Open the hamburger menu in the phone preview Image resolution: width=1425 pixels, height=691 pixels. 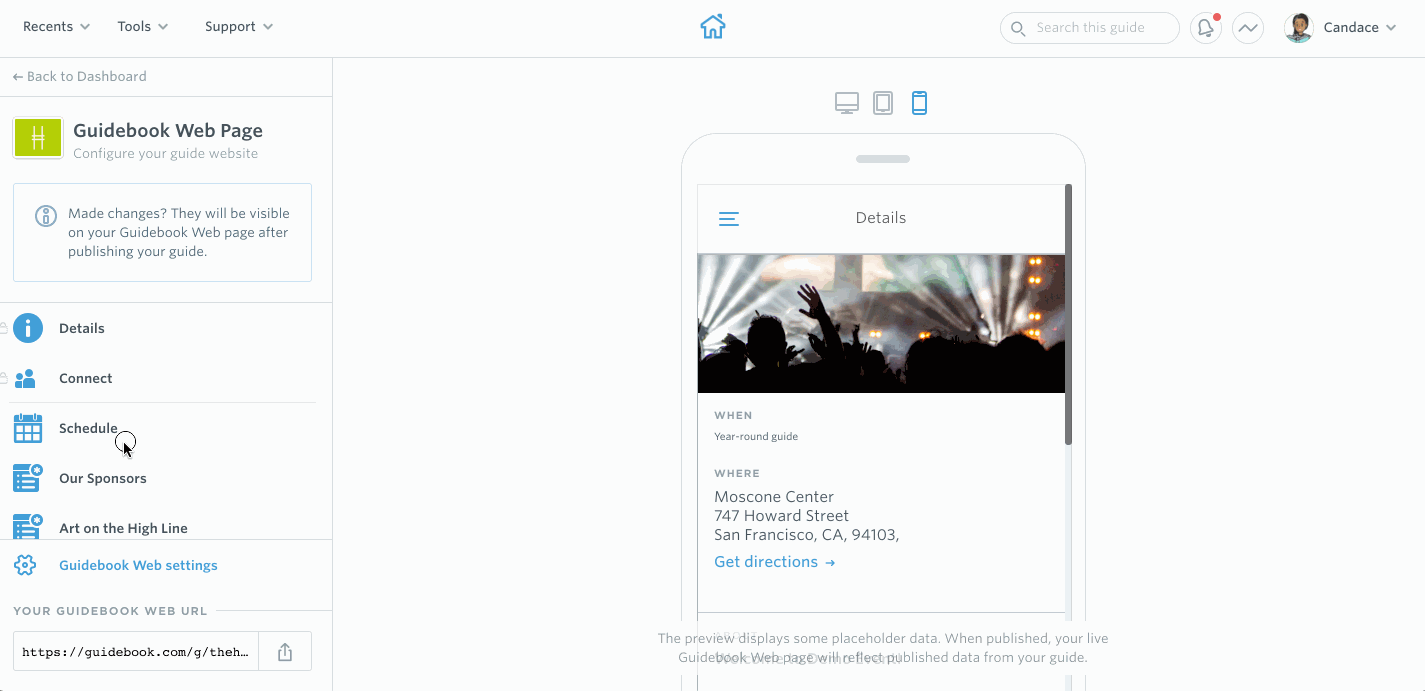coord(729,218)
